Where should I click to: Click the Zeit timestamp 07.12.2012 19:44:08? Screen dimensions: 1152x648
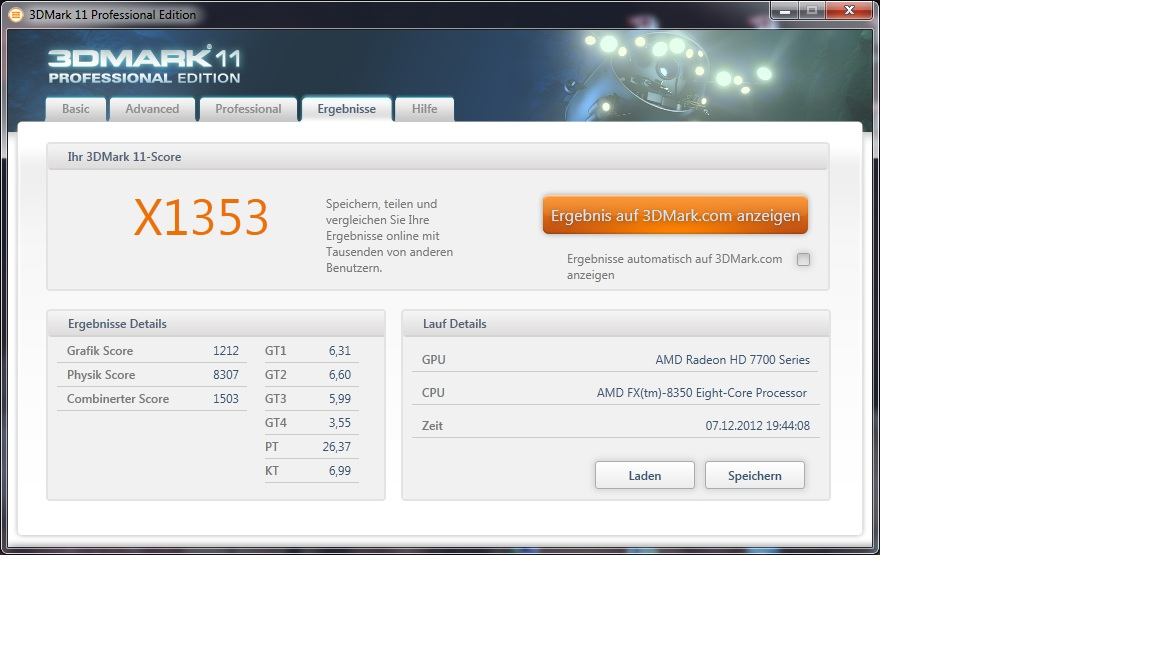(757, 425)
